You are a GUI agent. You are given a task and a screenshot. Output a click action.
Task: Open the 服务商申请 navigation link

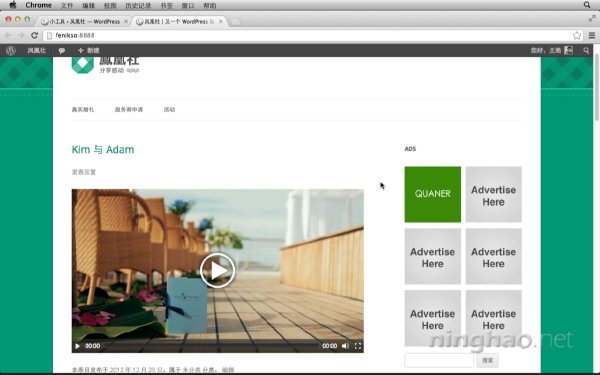129,109
